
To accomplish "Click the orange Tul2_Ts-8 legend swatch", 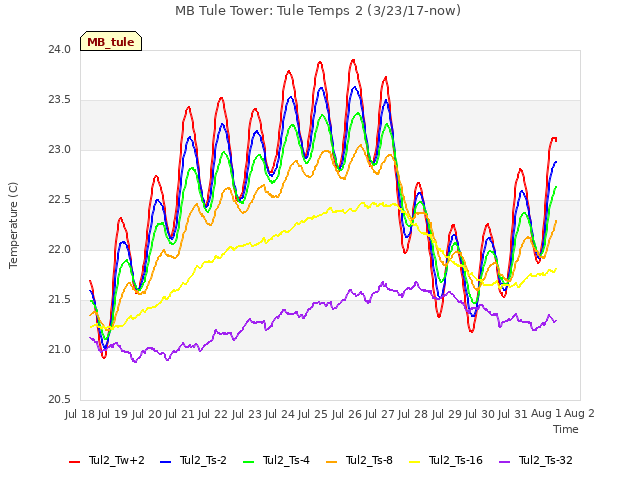I will pos(331,461).
